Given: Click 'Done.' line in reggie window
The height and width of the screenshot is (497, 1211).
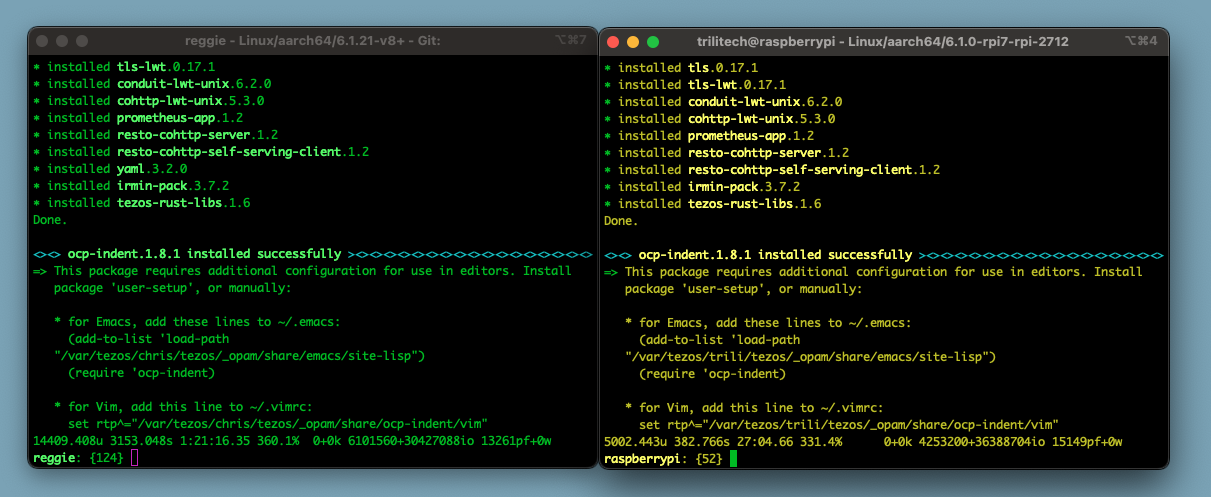Looking at the screenshot, I should pos(51,219).
